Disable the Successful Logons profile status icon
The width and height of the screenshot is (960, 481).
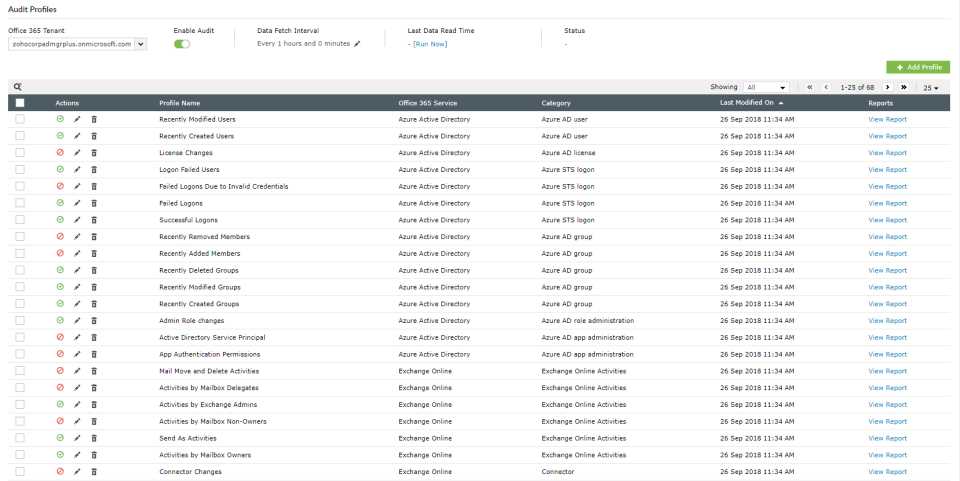point(60,220)
